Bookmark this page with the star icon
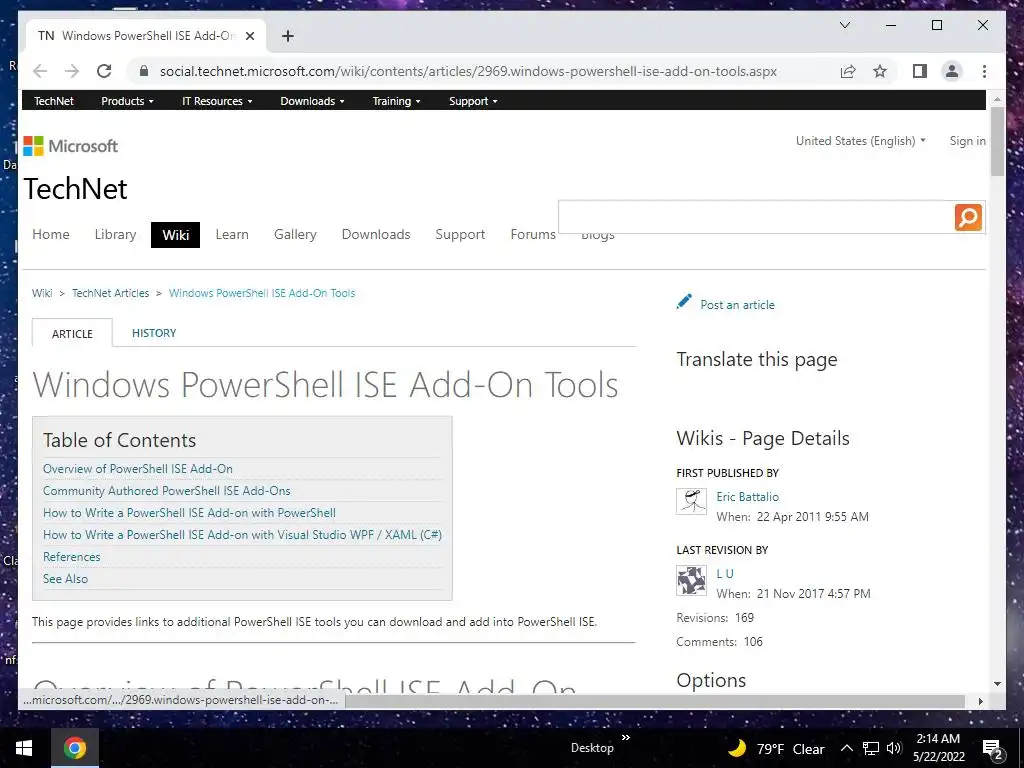 880,71
